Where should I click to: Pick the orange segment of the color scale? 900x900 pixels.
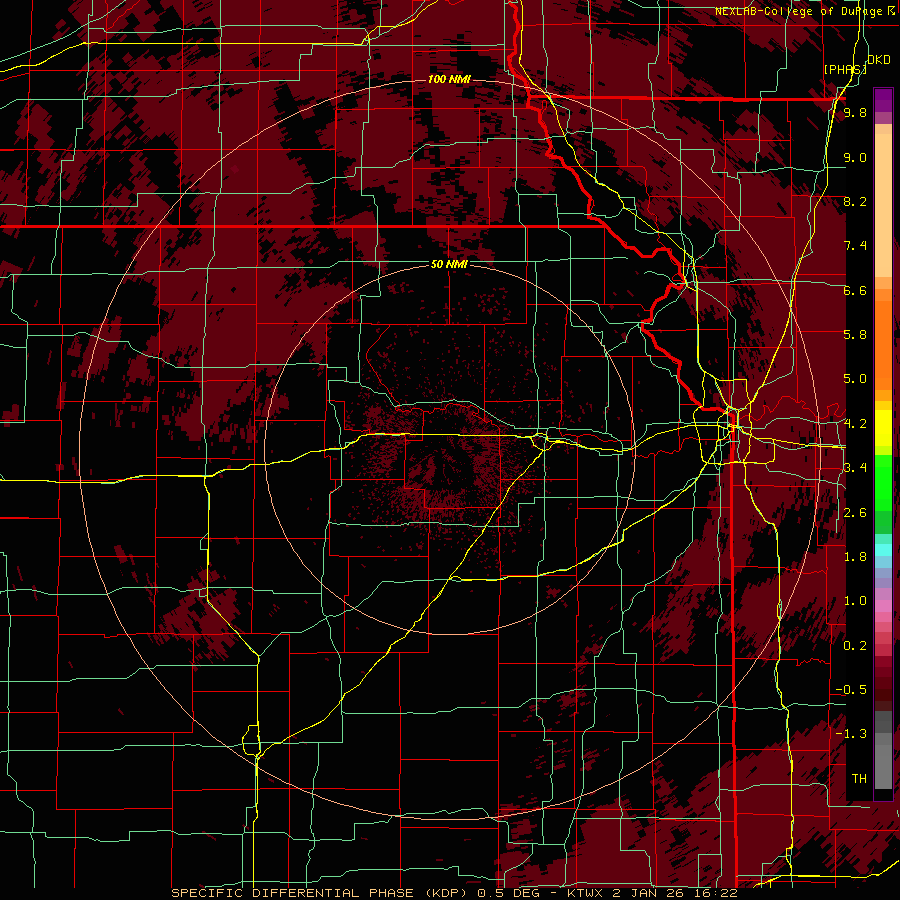pos(883,344)
